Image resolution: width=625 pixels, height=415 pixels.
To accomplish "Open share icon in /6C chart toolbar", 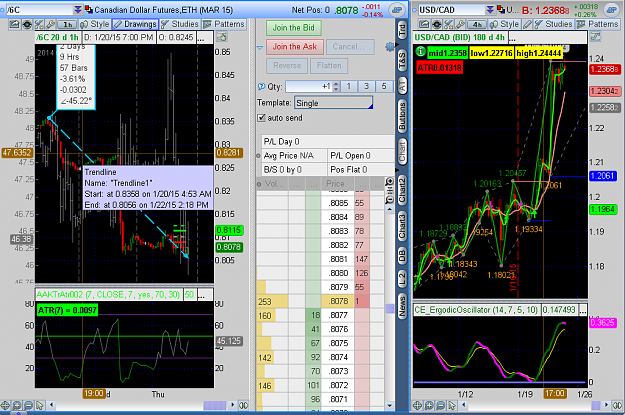I will pyautogui.click(x=14, y=24).
